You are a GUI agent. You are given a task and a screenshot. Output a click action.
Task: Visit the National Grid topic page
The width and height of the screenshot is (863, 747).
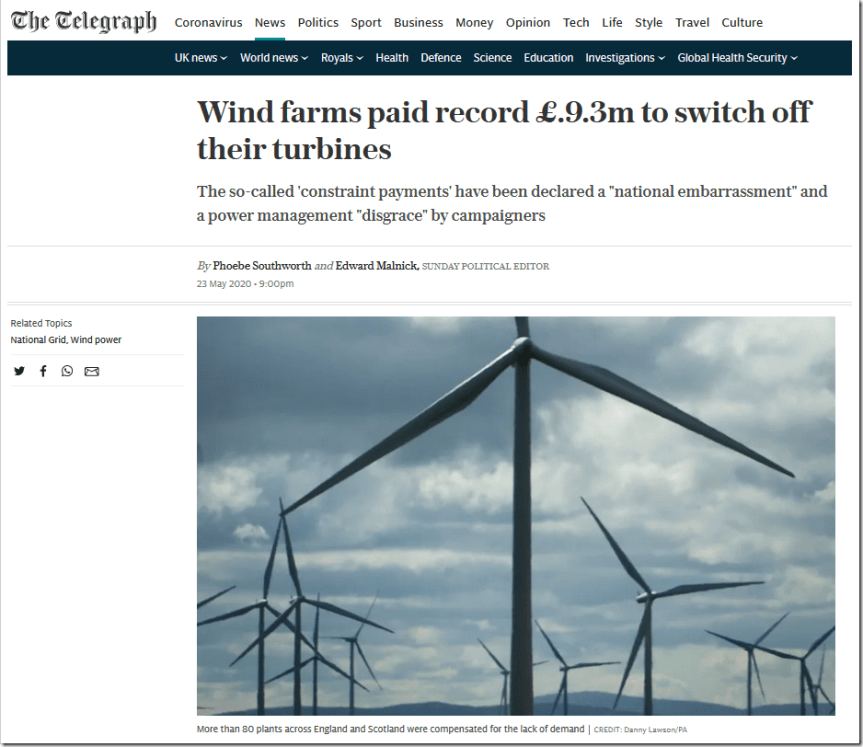(x=37, y=339)
